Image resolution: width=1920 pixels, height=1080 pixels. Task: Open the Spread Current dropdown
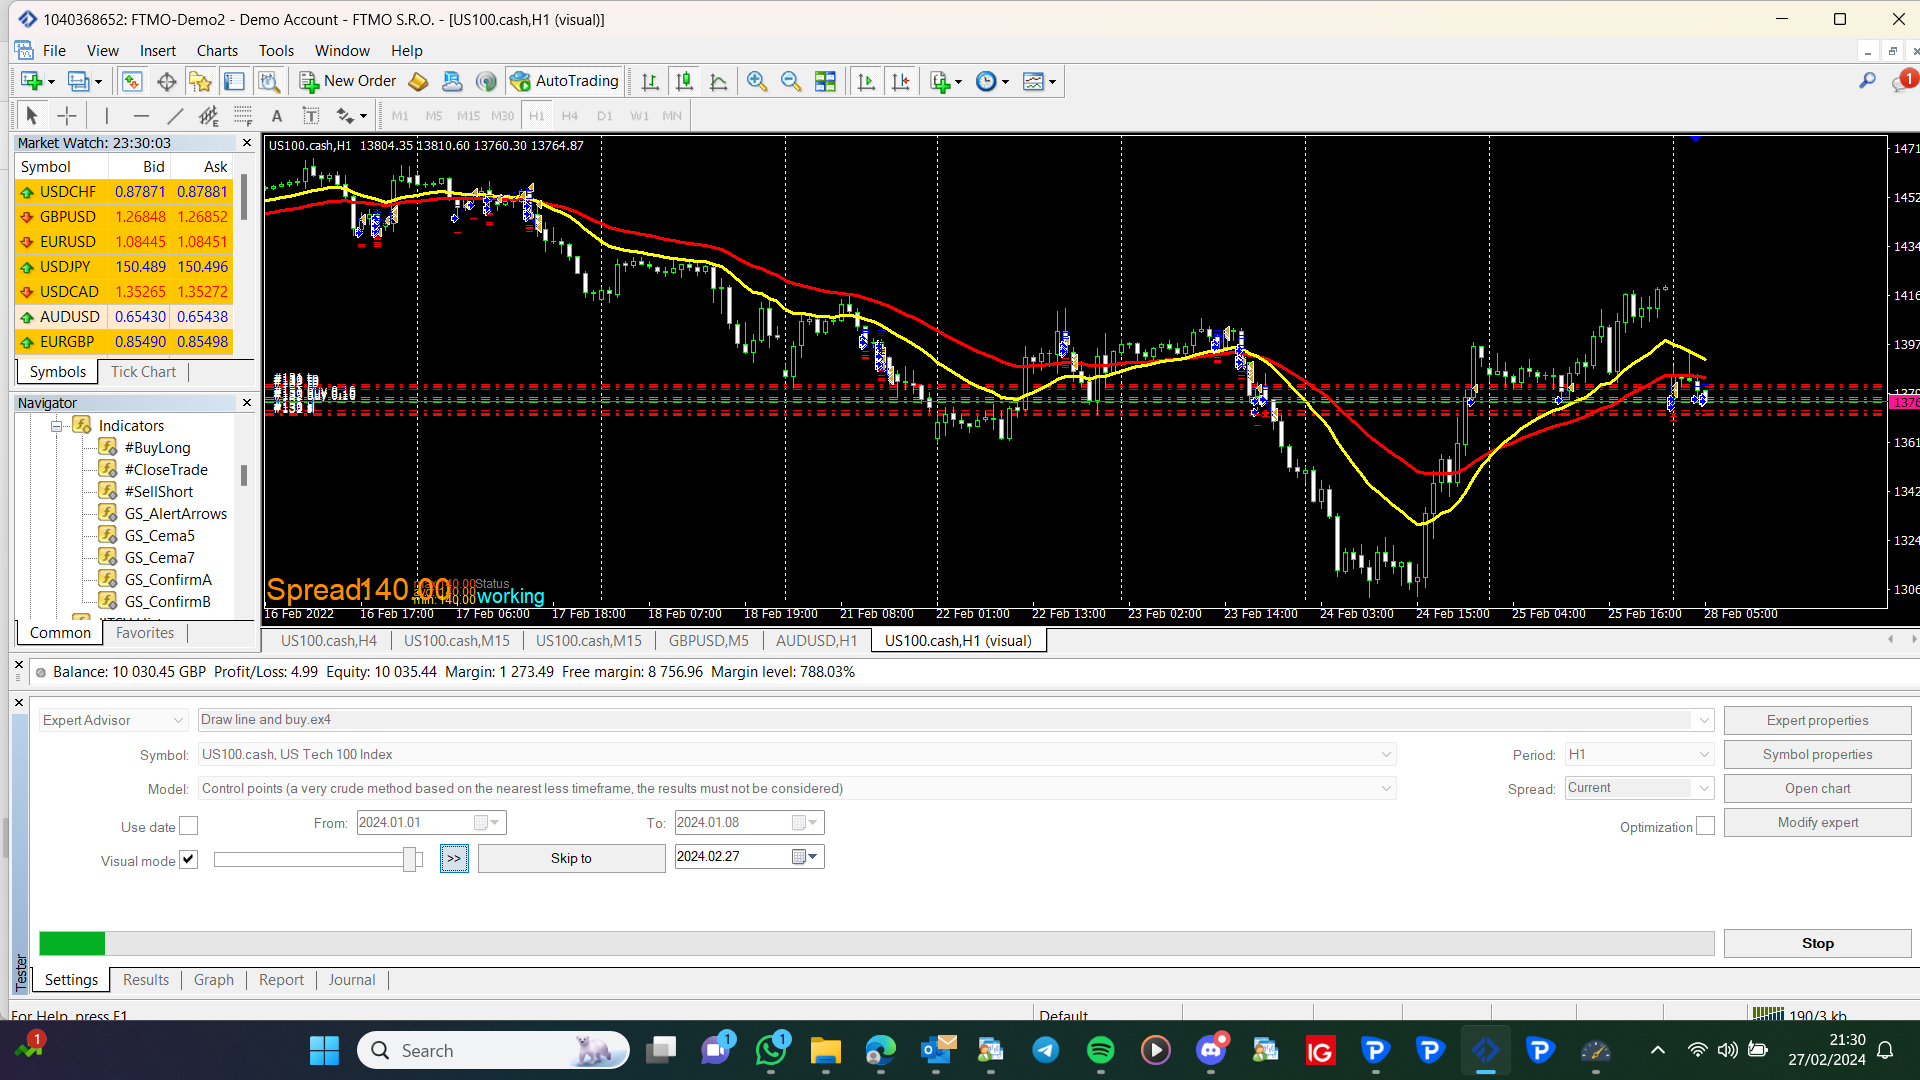(x=1639, y=788)
